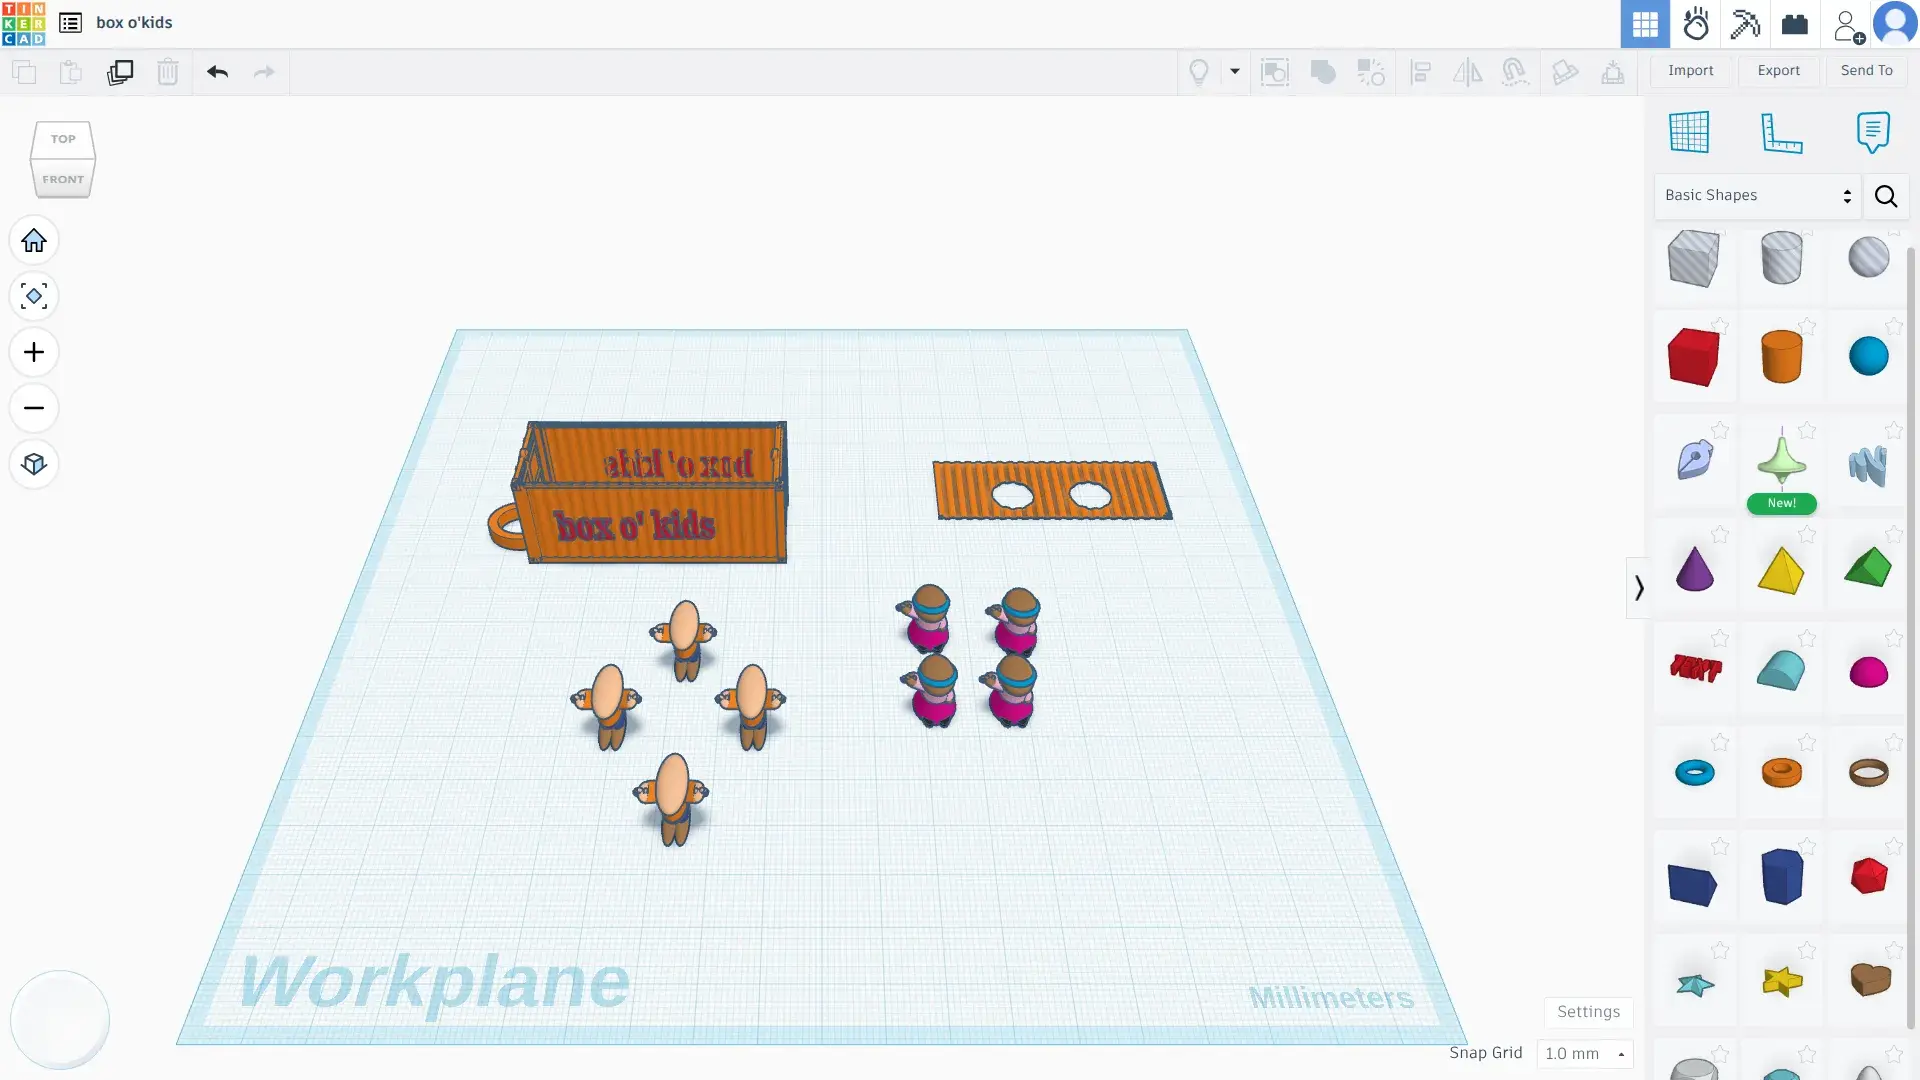This screenshot has height=1080, width=1920.
Task: Favorite the purple Cone with star
Action: tap(1720, 534)
